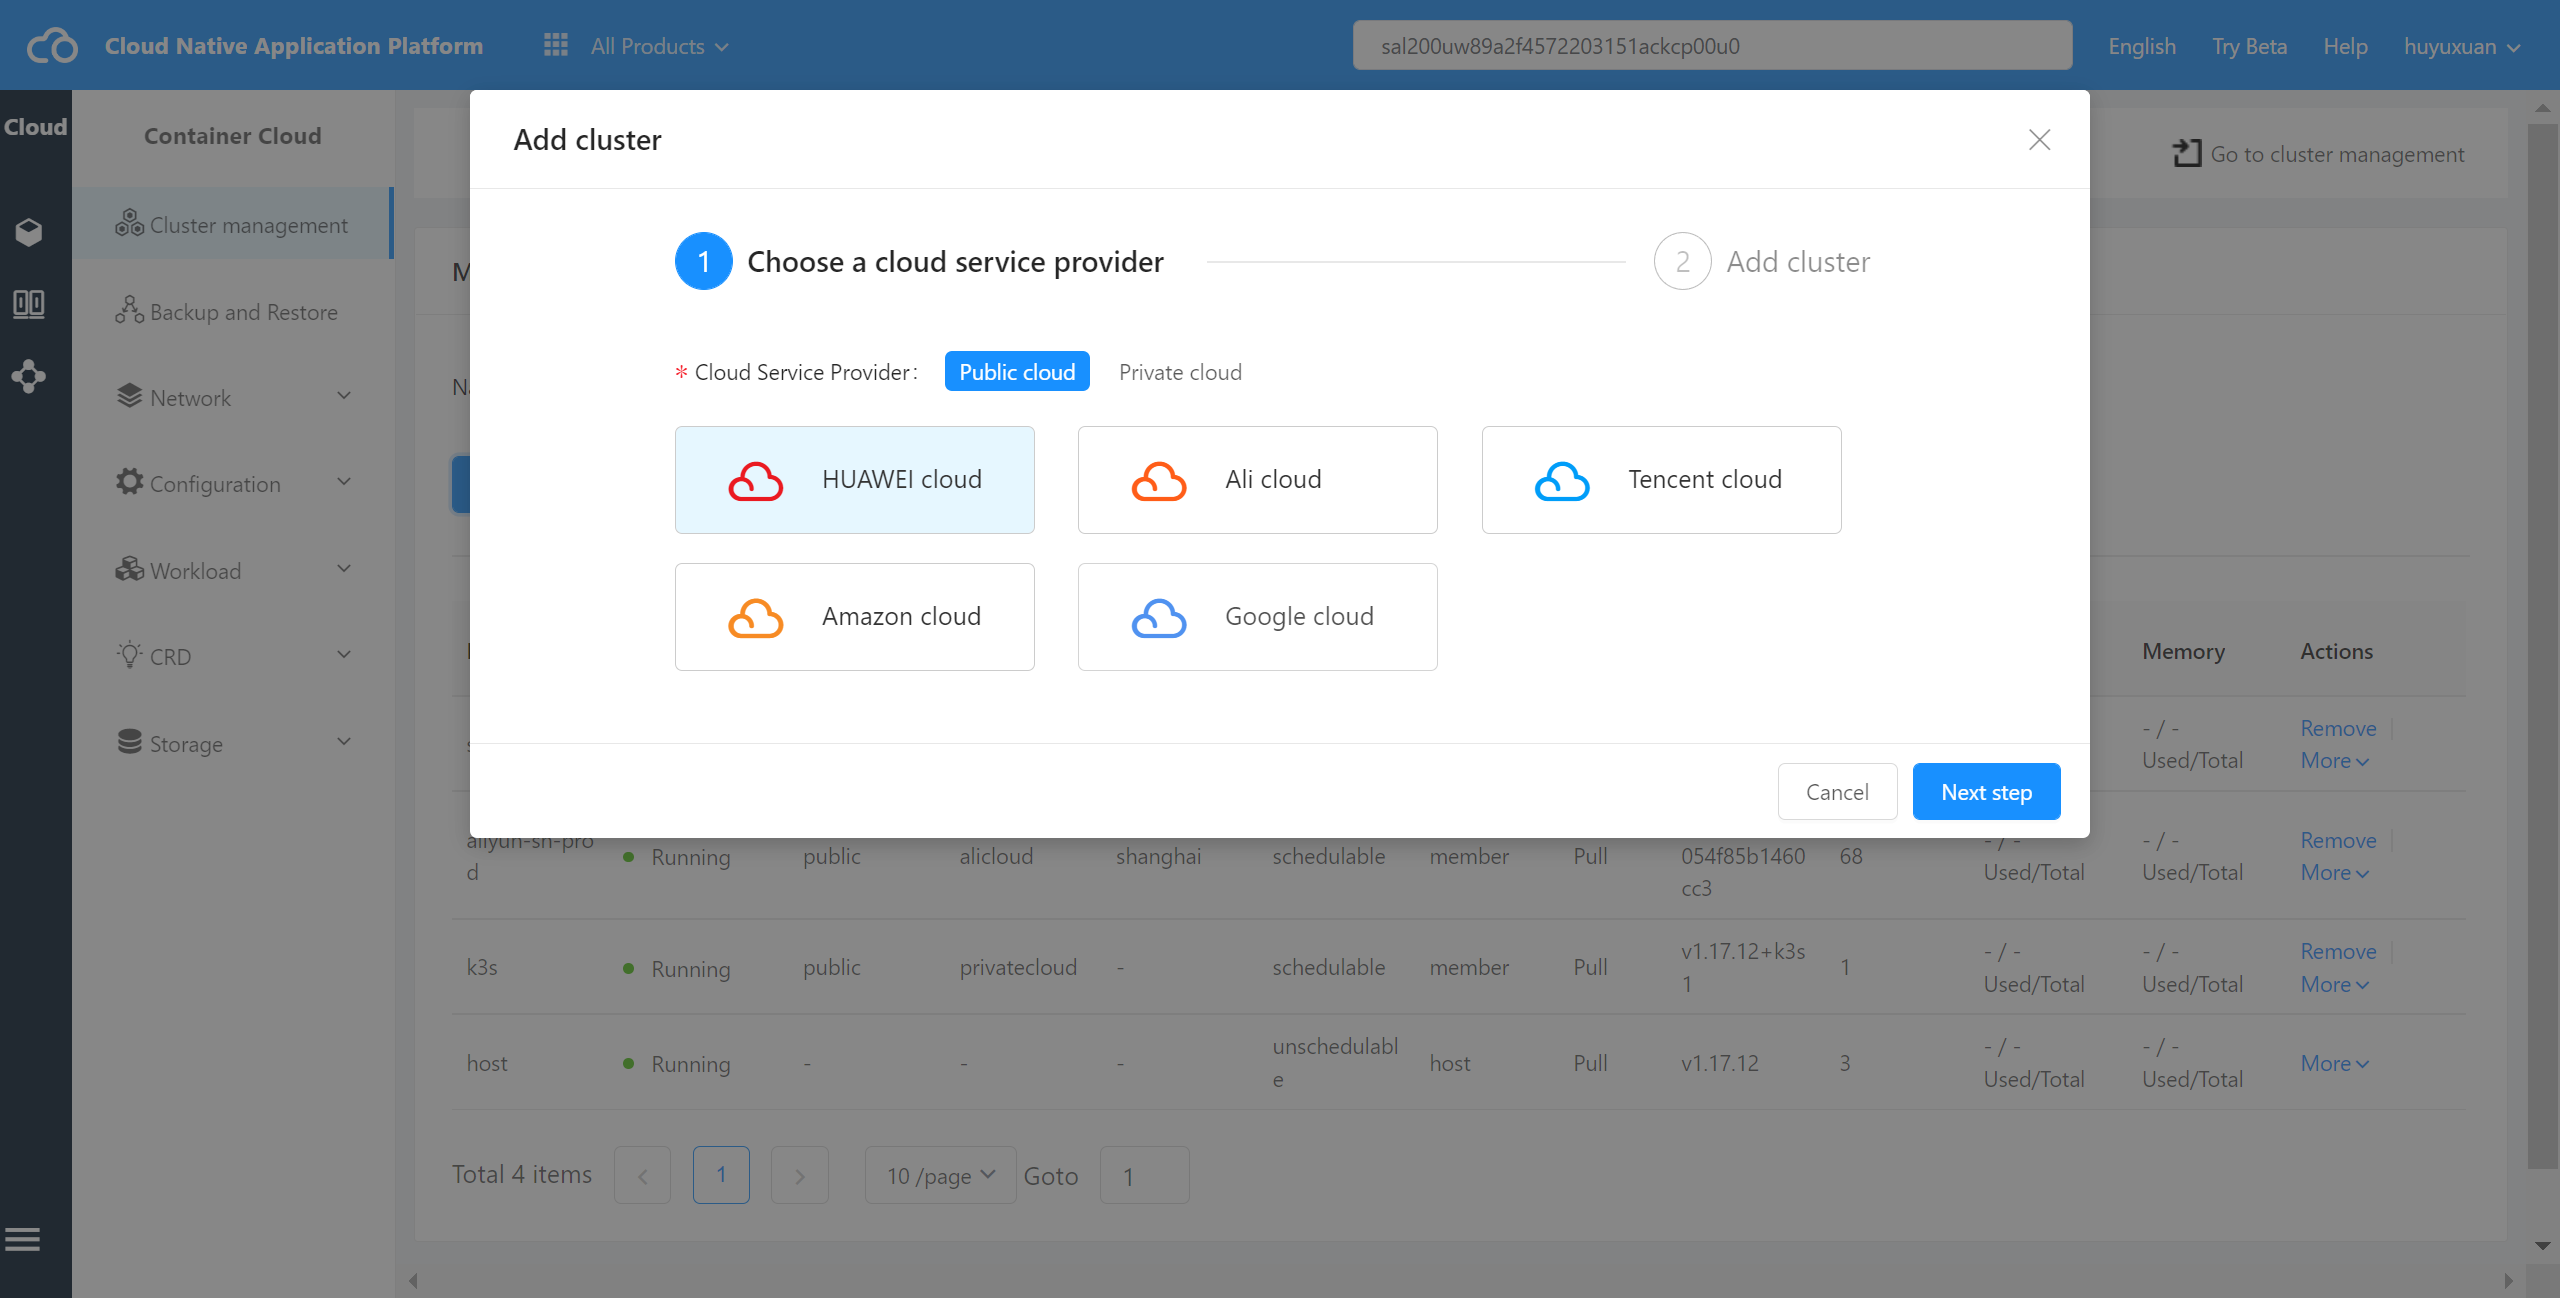The width and height of the screenshot is (2560, 1298).
Task: Click the cube icon in the dark left rail
Action: [x=29, y=232]
